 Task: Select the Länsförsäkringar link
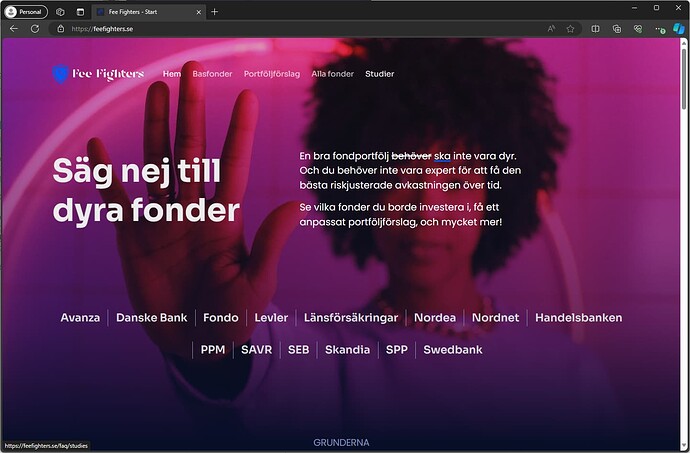point(351,317)
